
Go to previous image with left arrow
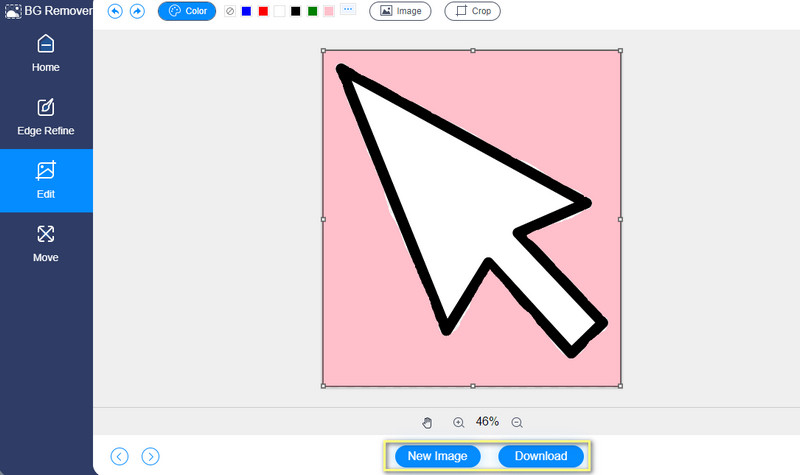click(x=119, y=456)
